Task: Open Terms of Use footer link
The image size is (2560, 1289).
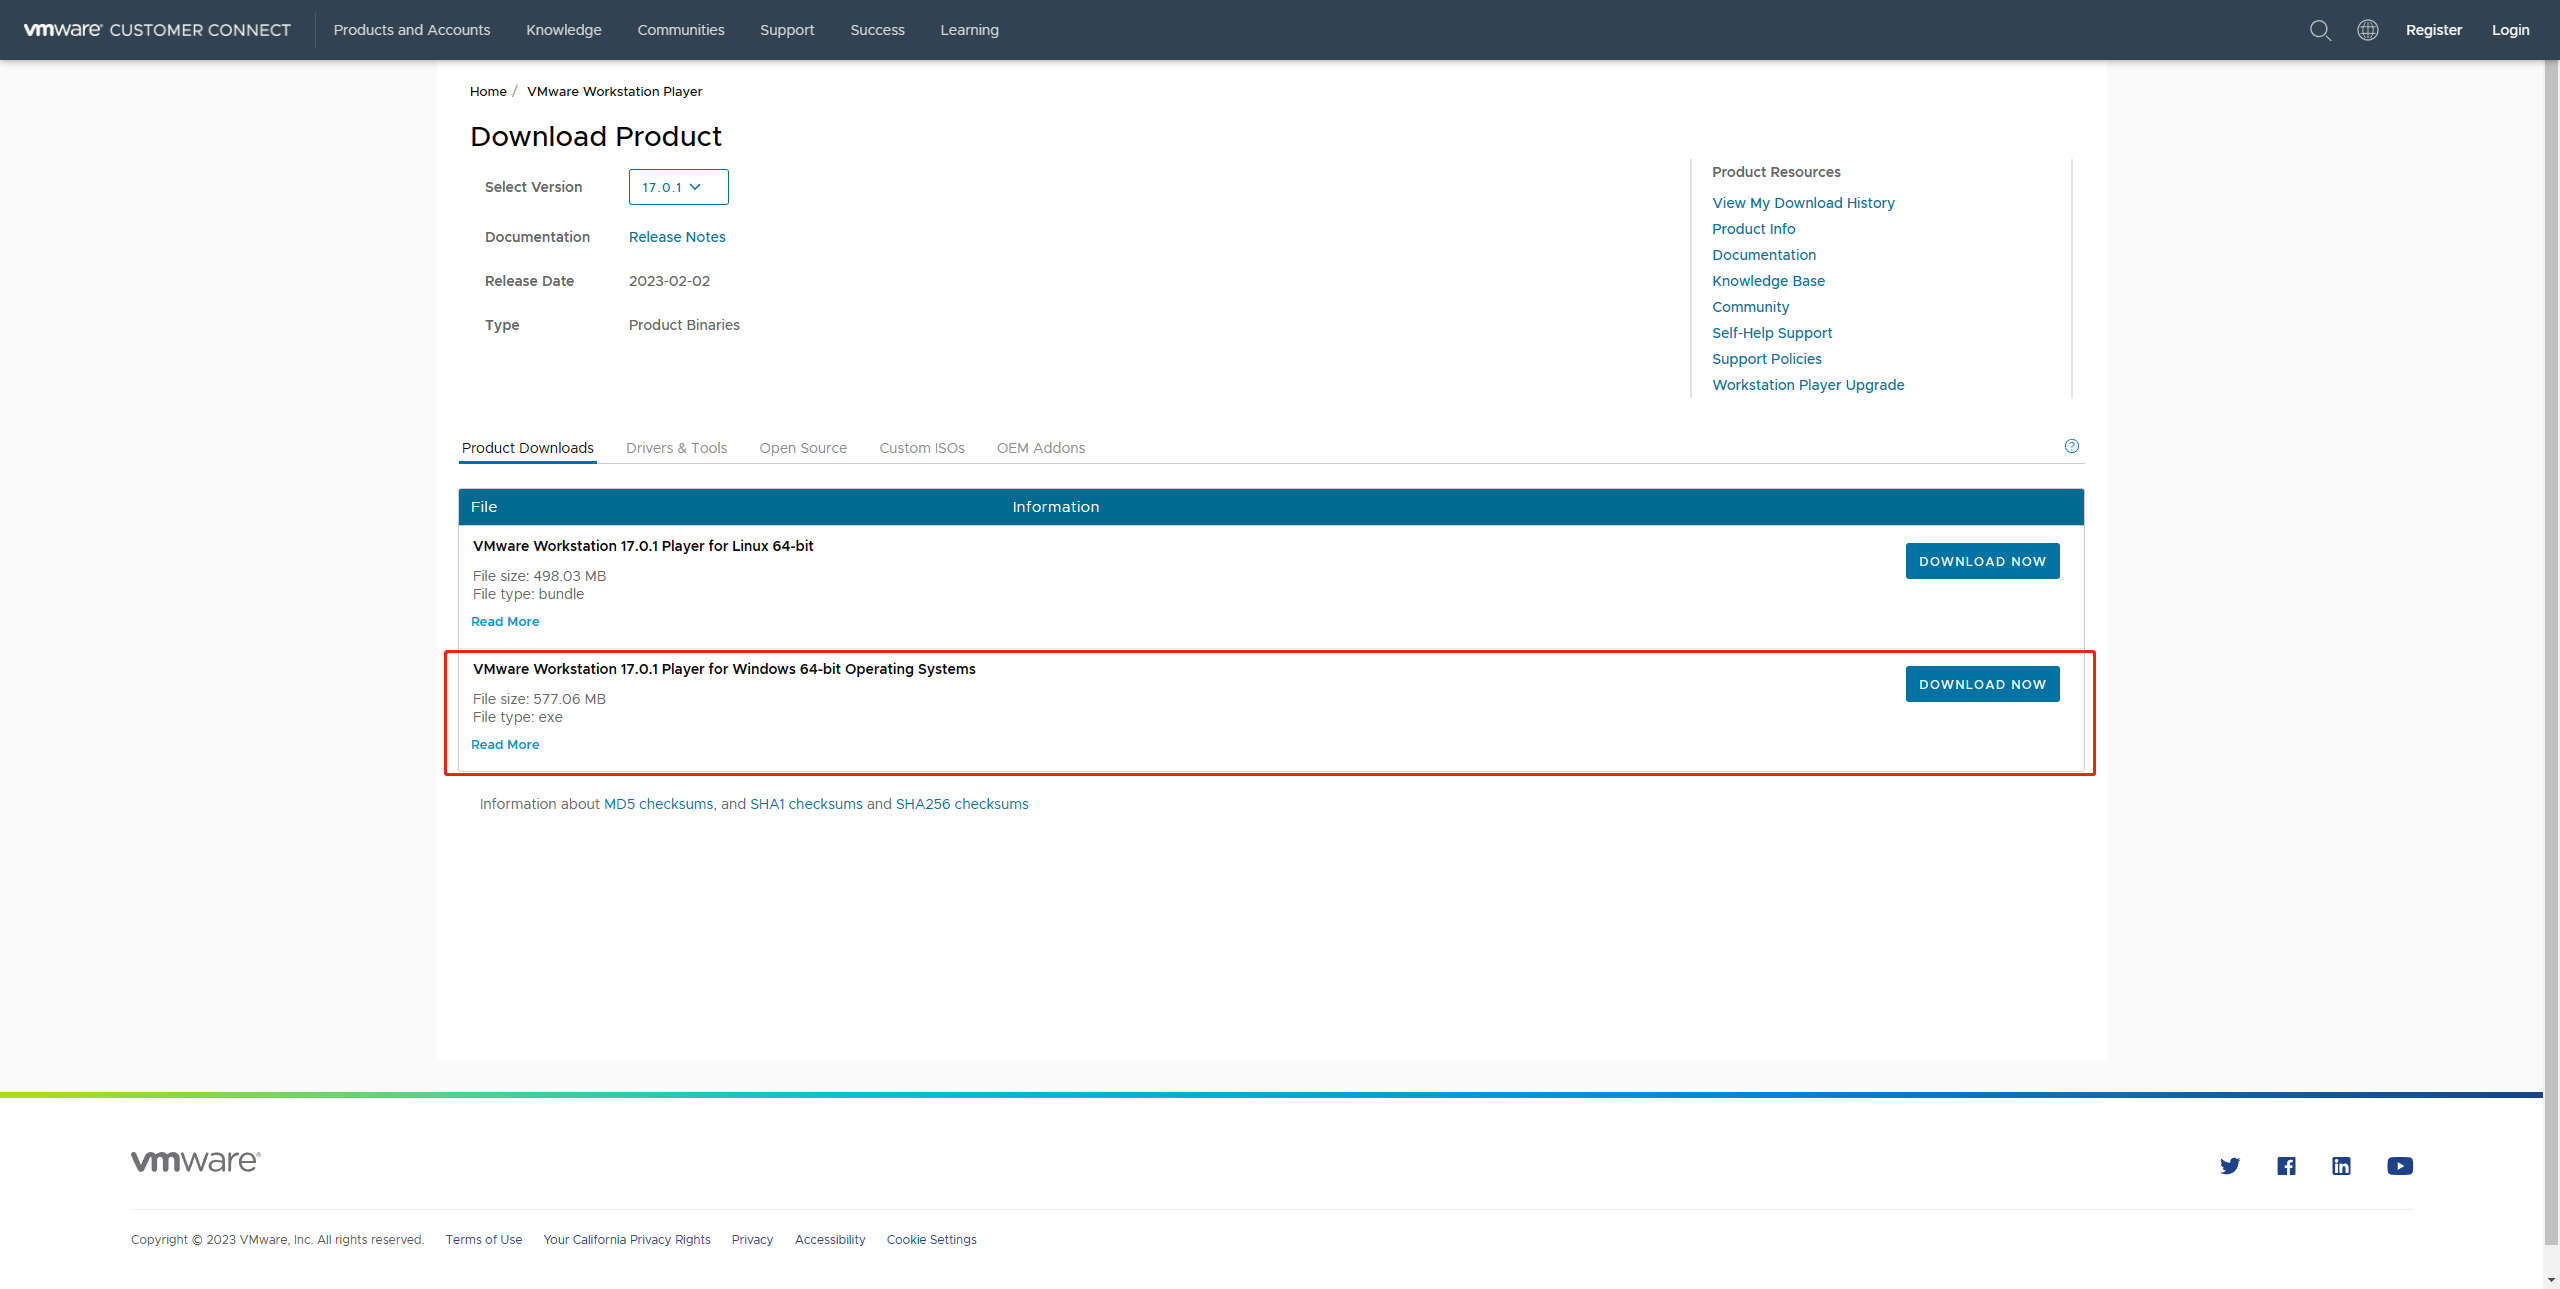Action: coord(484,1240)
